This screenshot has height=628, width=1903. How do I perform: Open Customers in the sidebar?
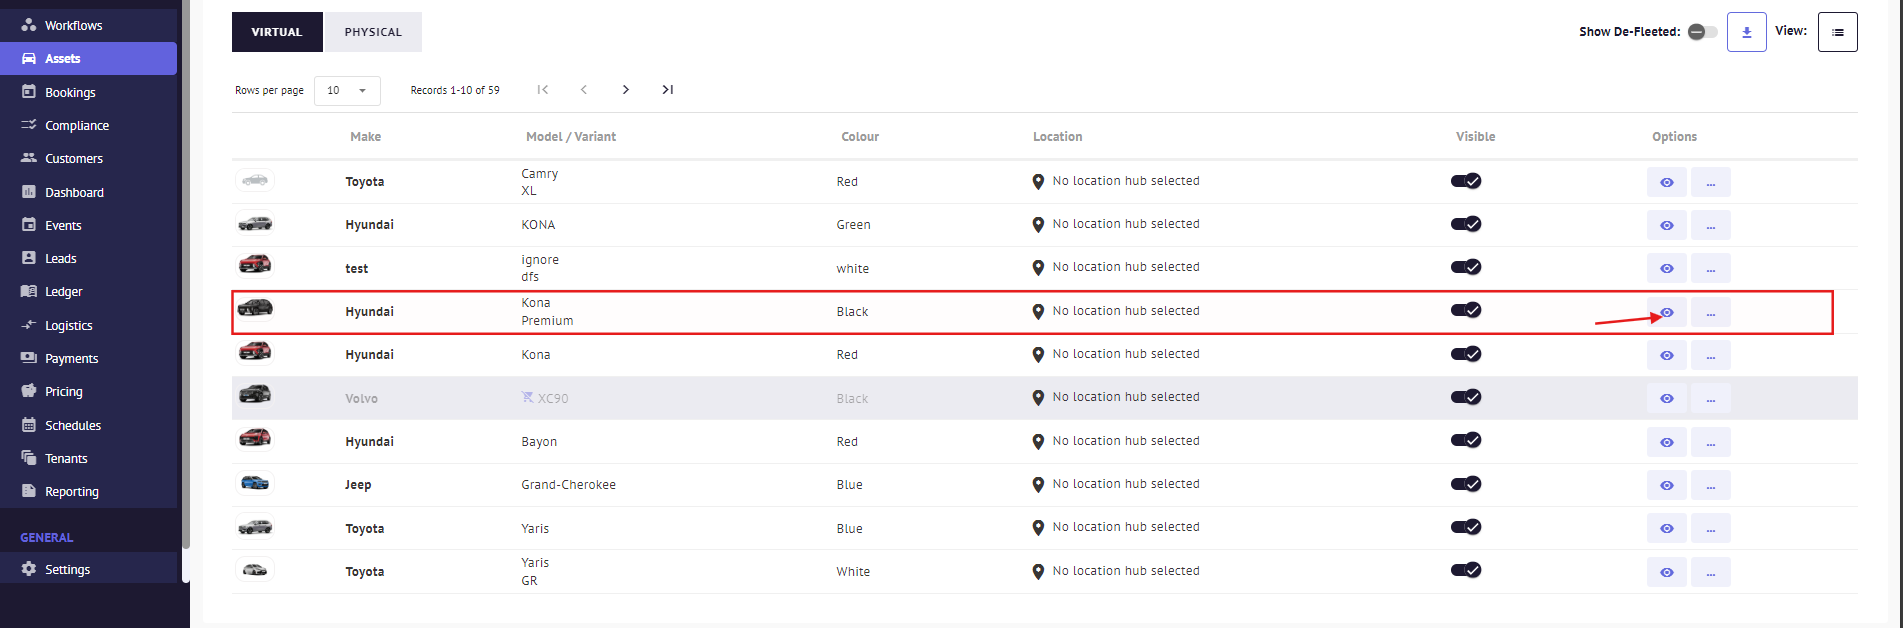(x=88, y=158)
